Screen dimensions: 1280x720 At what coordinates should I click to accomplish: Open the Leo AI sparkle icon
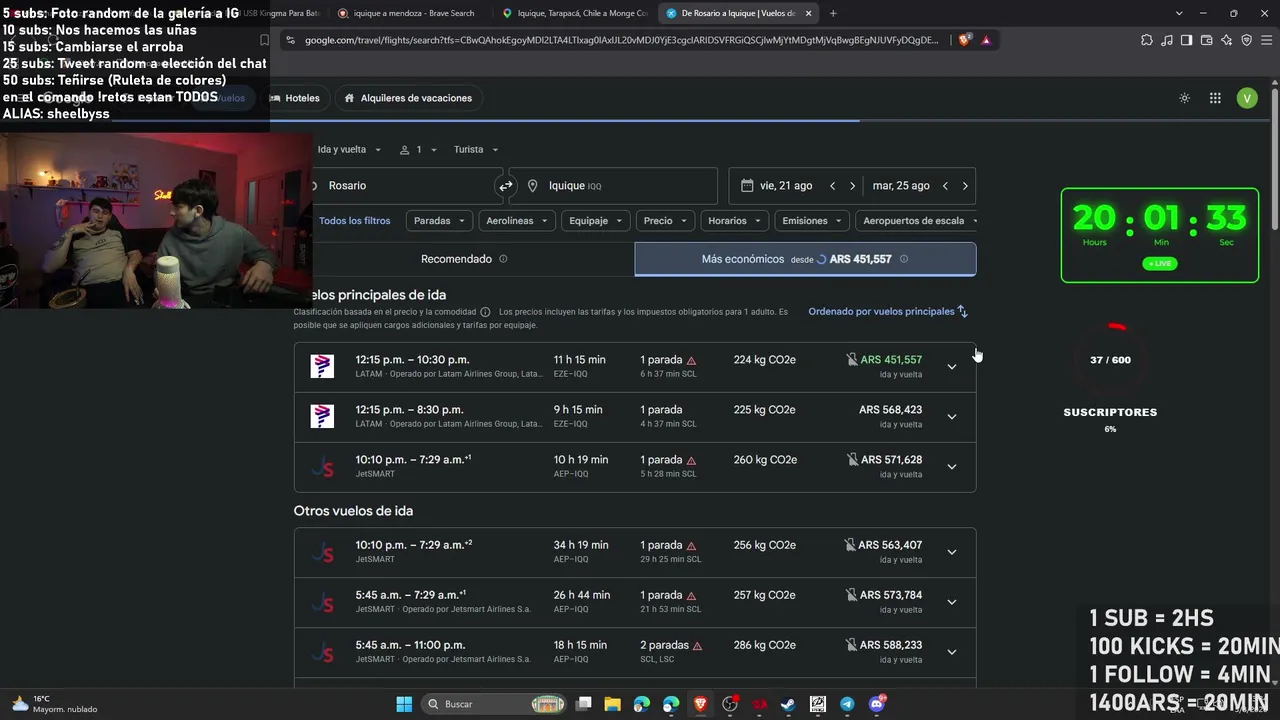pyautogui.click(x=1226, y=40)
